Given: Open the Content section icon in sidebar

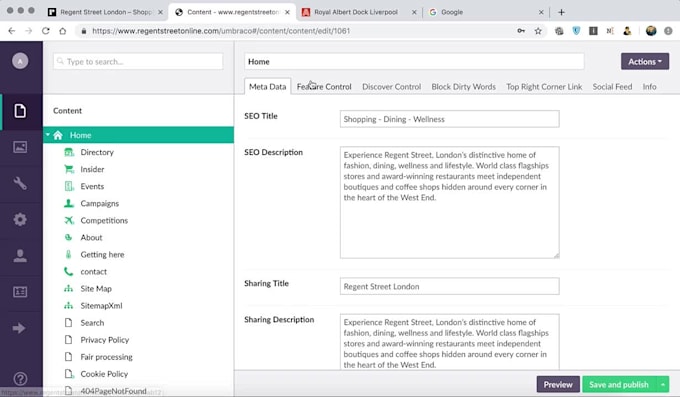Looking at the screenshot, I should (20, 111).
